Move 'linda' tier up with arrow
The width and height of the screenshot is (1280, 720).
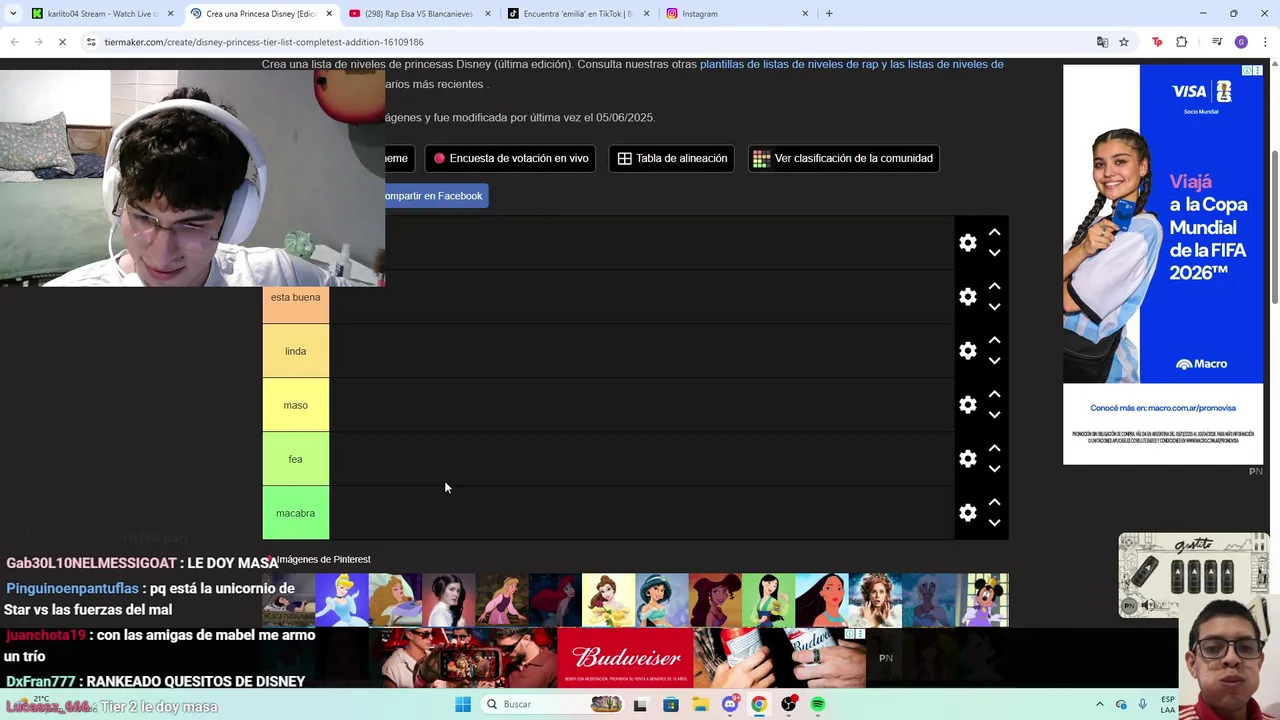[994, 340]
